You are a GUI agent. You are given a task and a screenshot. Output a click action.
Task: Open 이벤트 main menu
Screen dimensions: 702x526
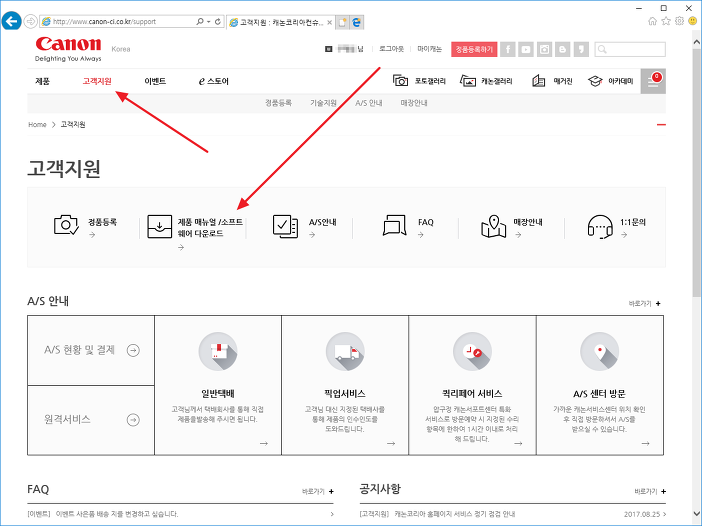[155, 81]
